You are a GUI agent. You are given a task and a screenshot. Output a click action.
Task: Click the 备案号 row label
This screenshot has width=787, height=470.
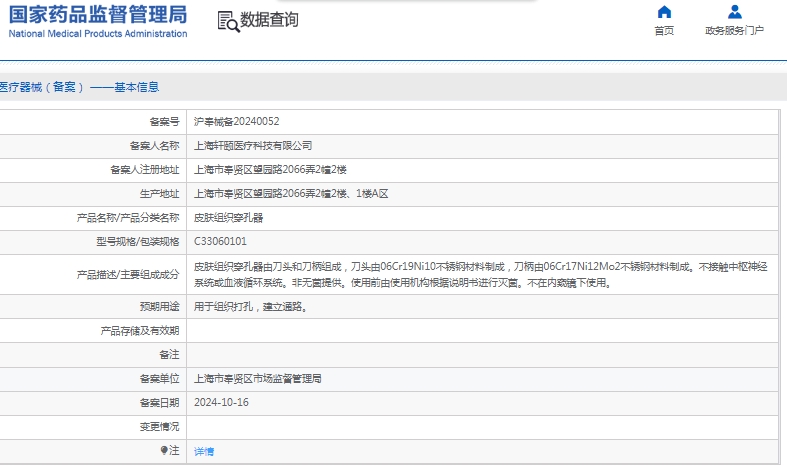point(164,122)
